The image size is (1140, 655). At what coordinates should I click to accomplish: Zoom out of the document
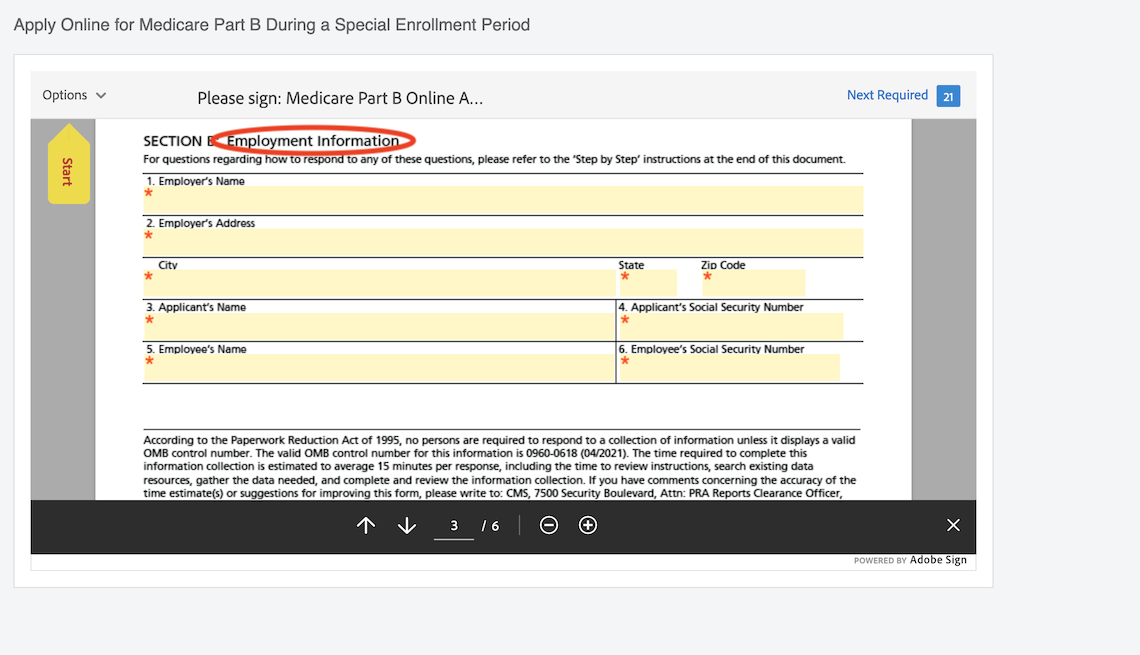pos(548,524)
